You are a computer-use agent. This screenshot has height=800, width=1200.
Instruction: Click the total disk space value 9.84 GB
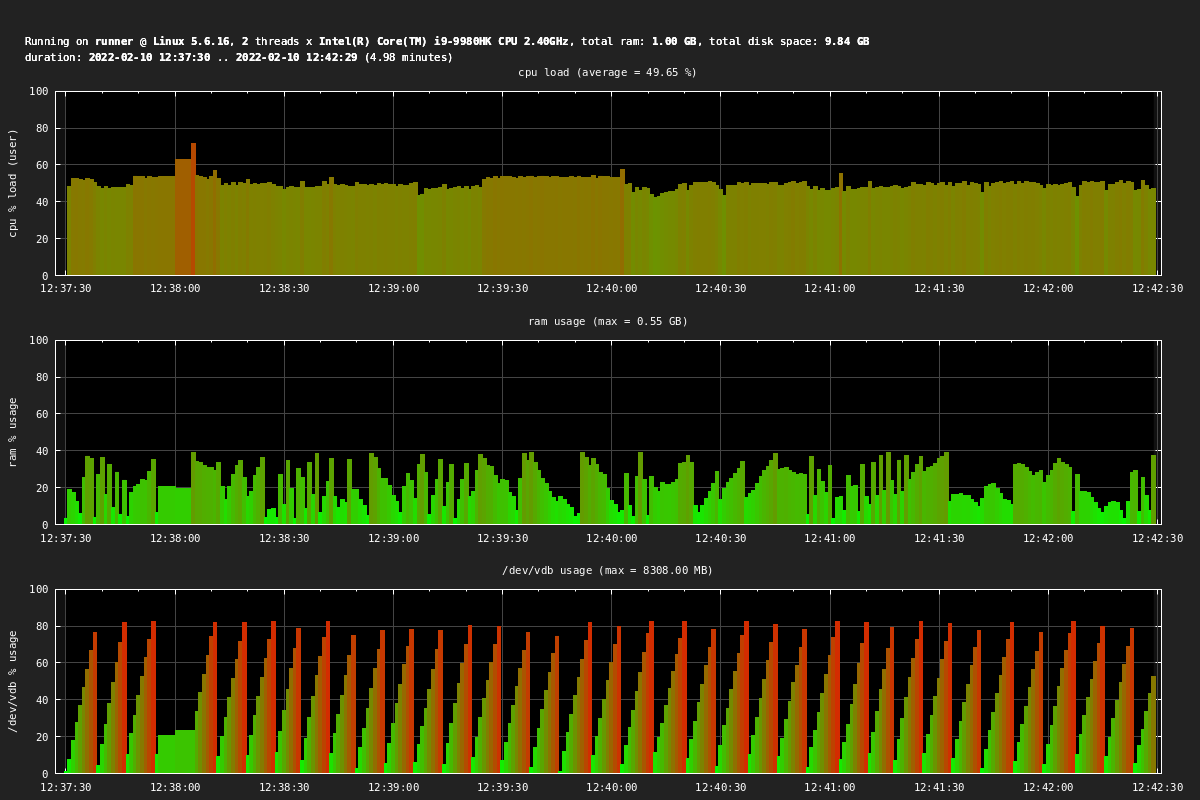(846, 42)
